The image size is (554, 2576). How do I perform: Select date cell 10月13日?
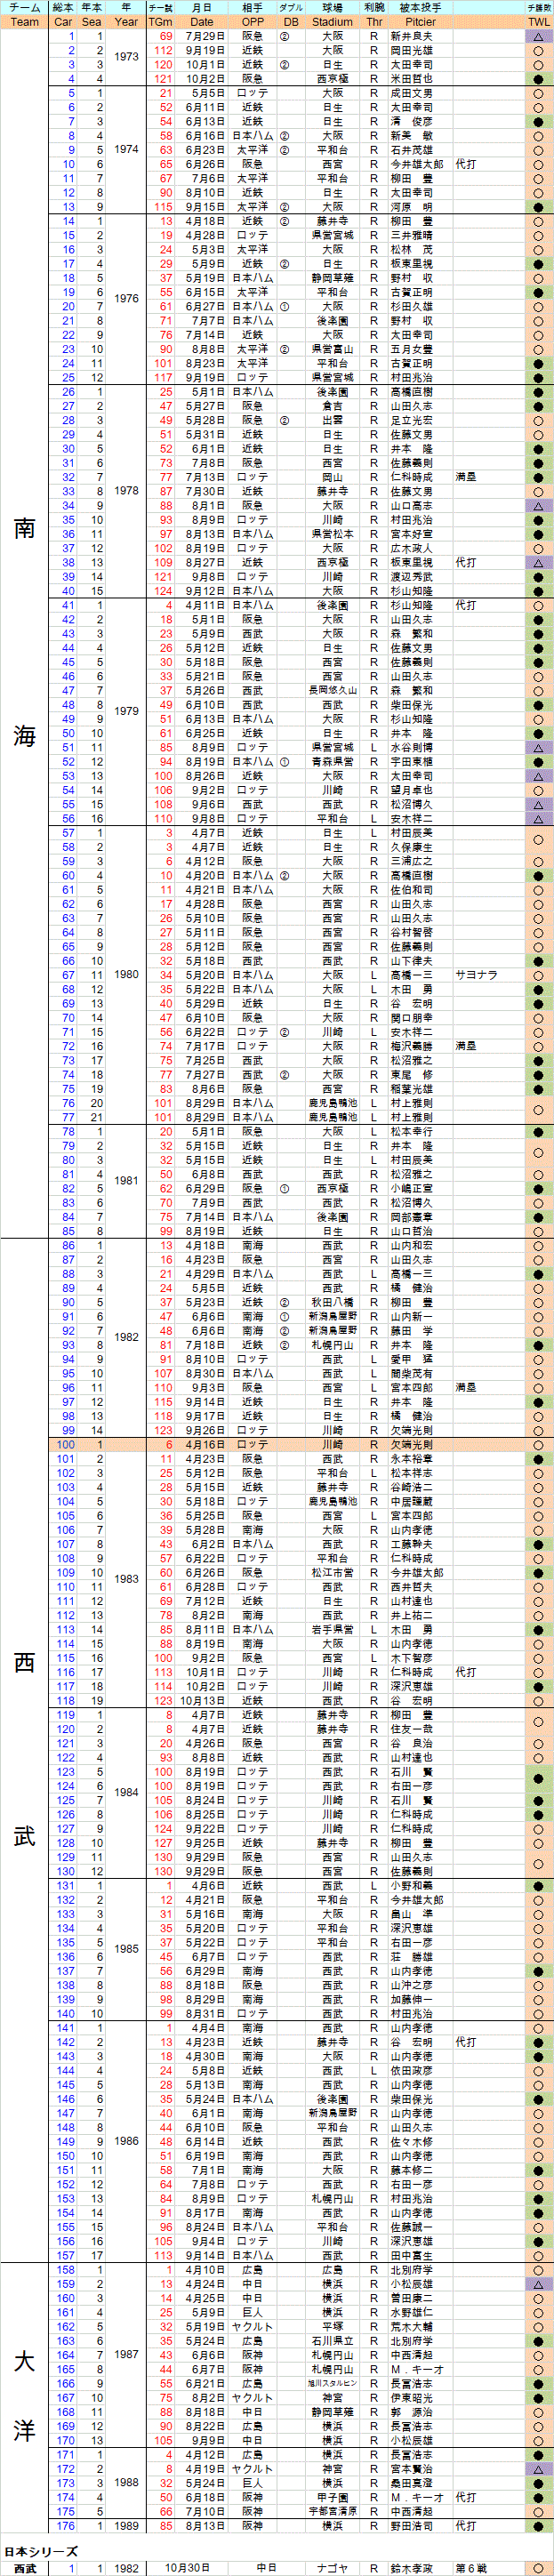tap(202, 1700)
